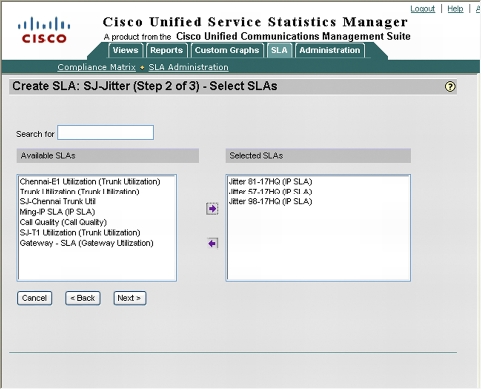
Task: Proceed with the Next > button
Action: tap(129, 298)
